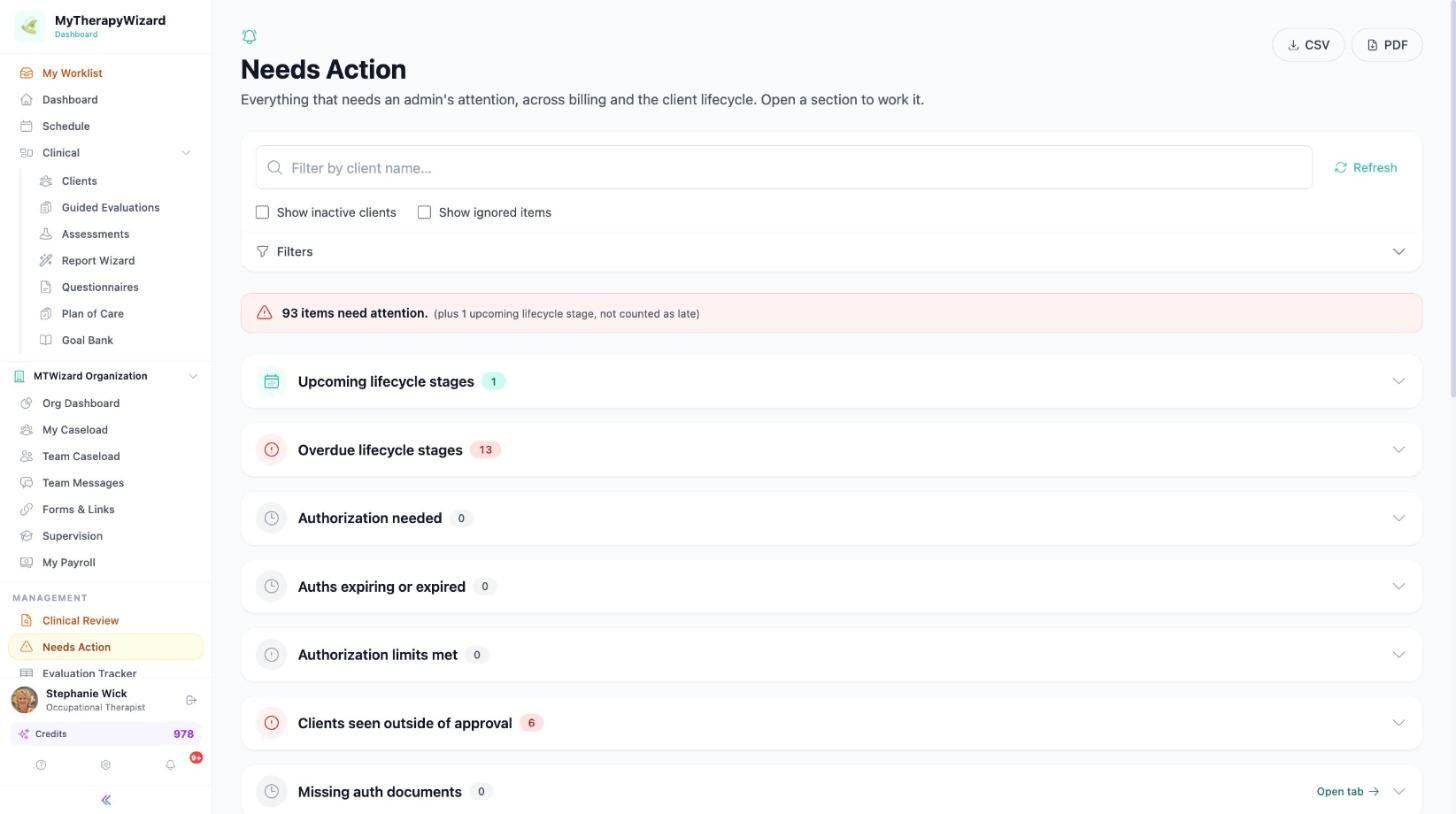
Task: Download the CSV export
Action: (1308, 45)
